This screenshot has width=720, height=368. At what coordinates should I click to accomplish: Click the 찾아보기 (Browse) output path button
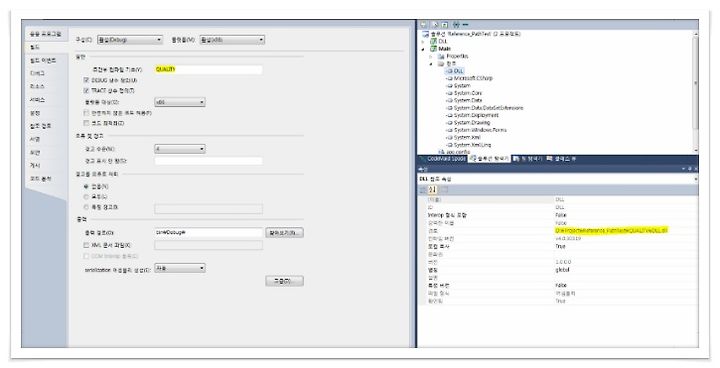(284, 233)
